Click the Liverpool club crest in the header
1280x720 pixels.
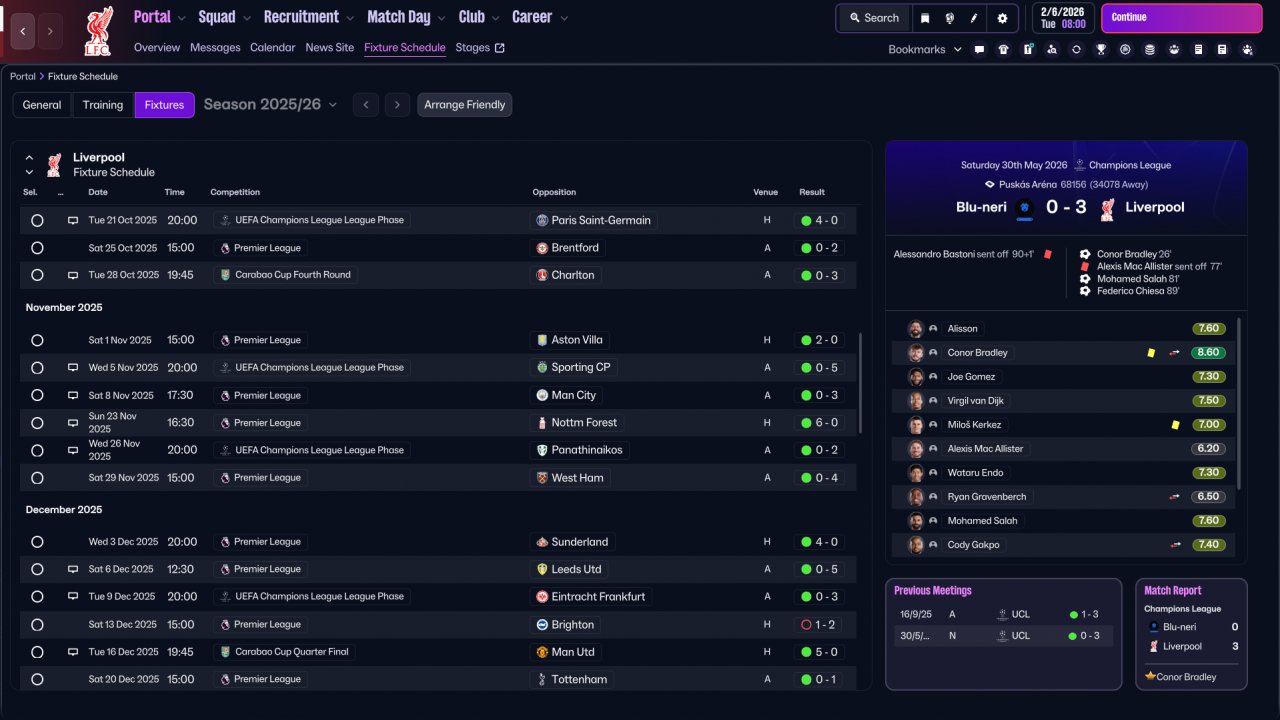pos(98,30)
